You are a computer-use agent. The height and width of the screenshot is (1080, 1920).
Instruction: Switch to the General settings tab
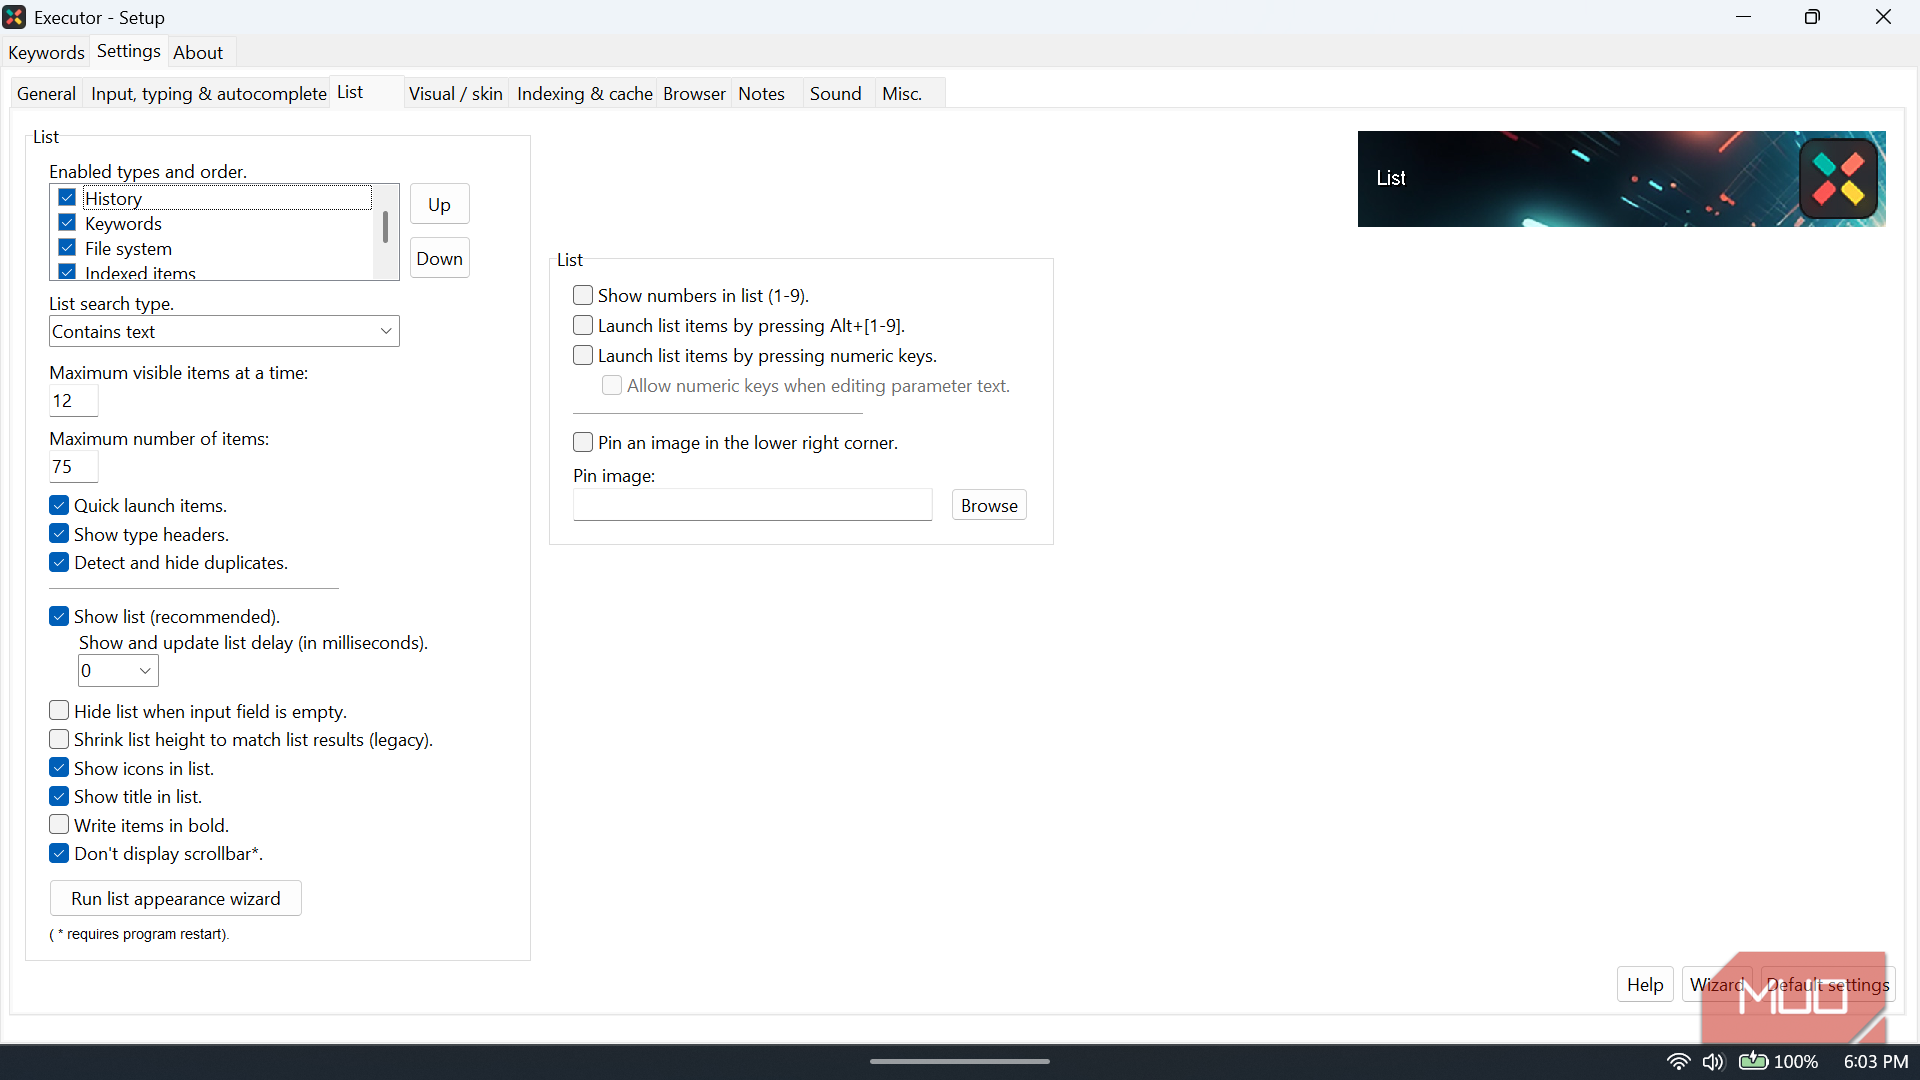click(x=46, y=94)
